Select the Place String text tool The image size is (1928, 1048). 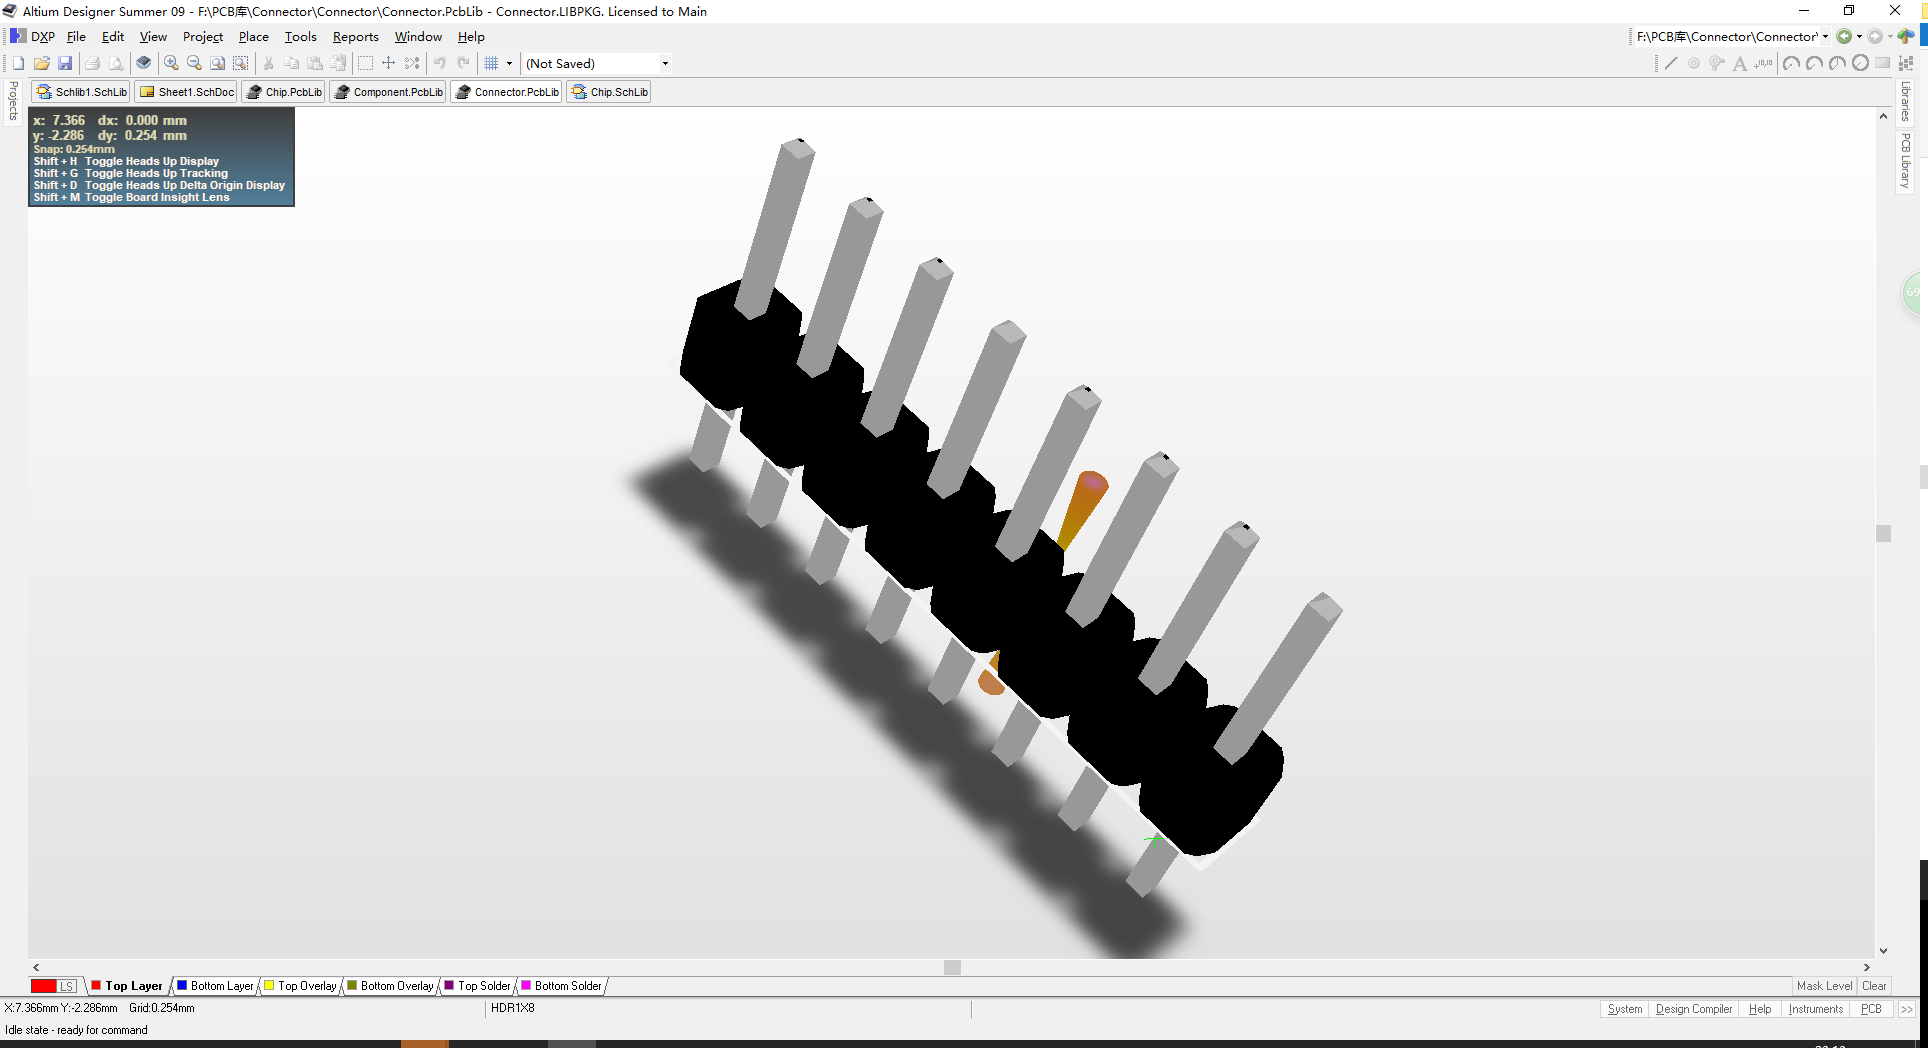click(1740, 63)
